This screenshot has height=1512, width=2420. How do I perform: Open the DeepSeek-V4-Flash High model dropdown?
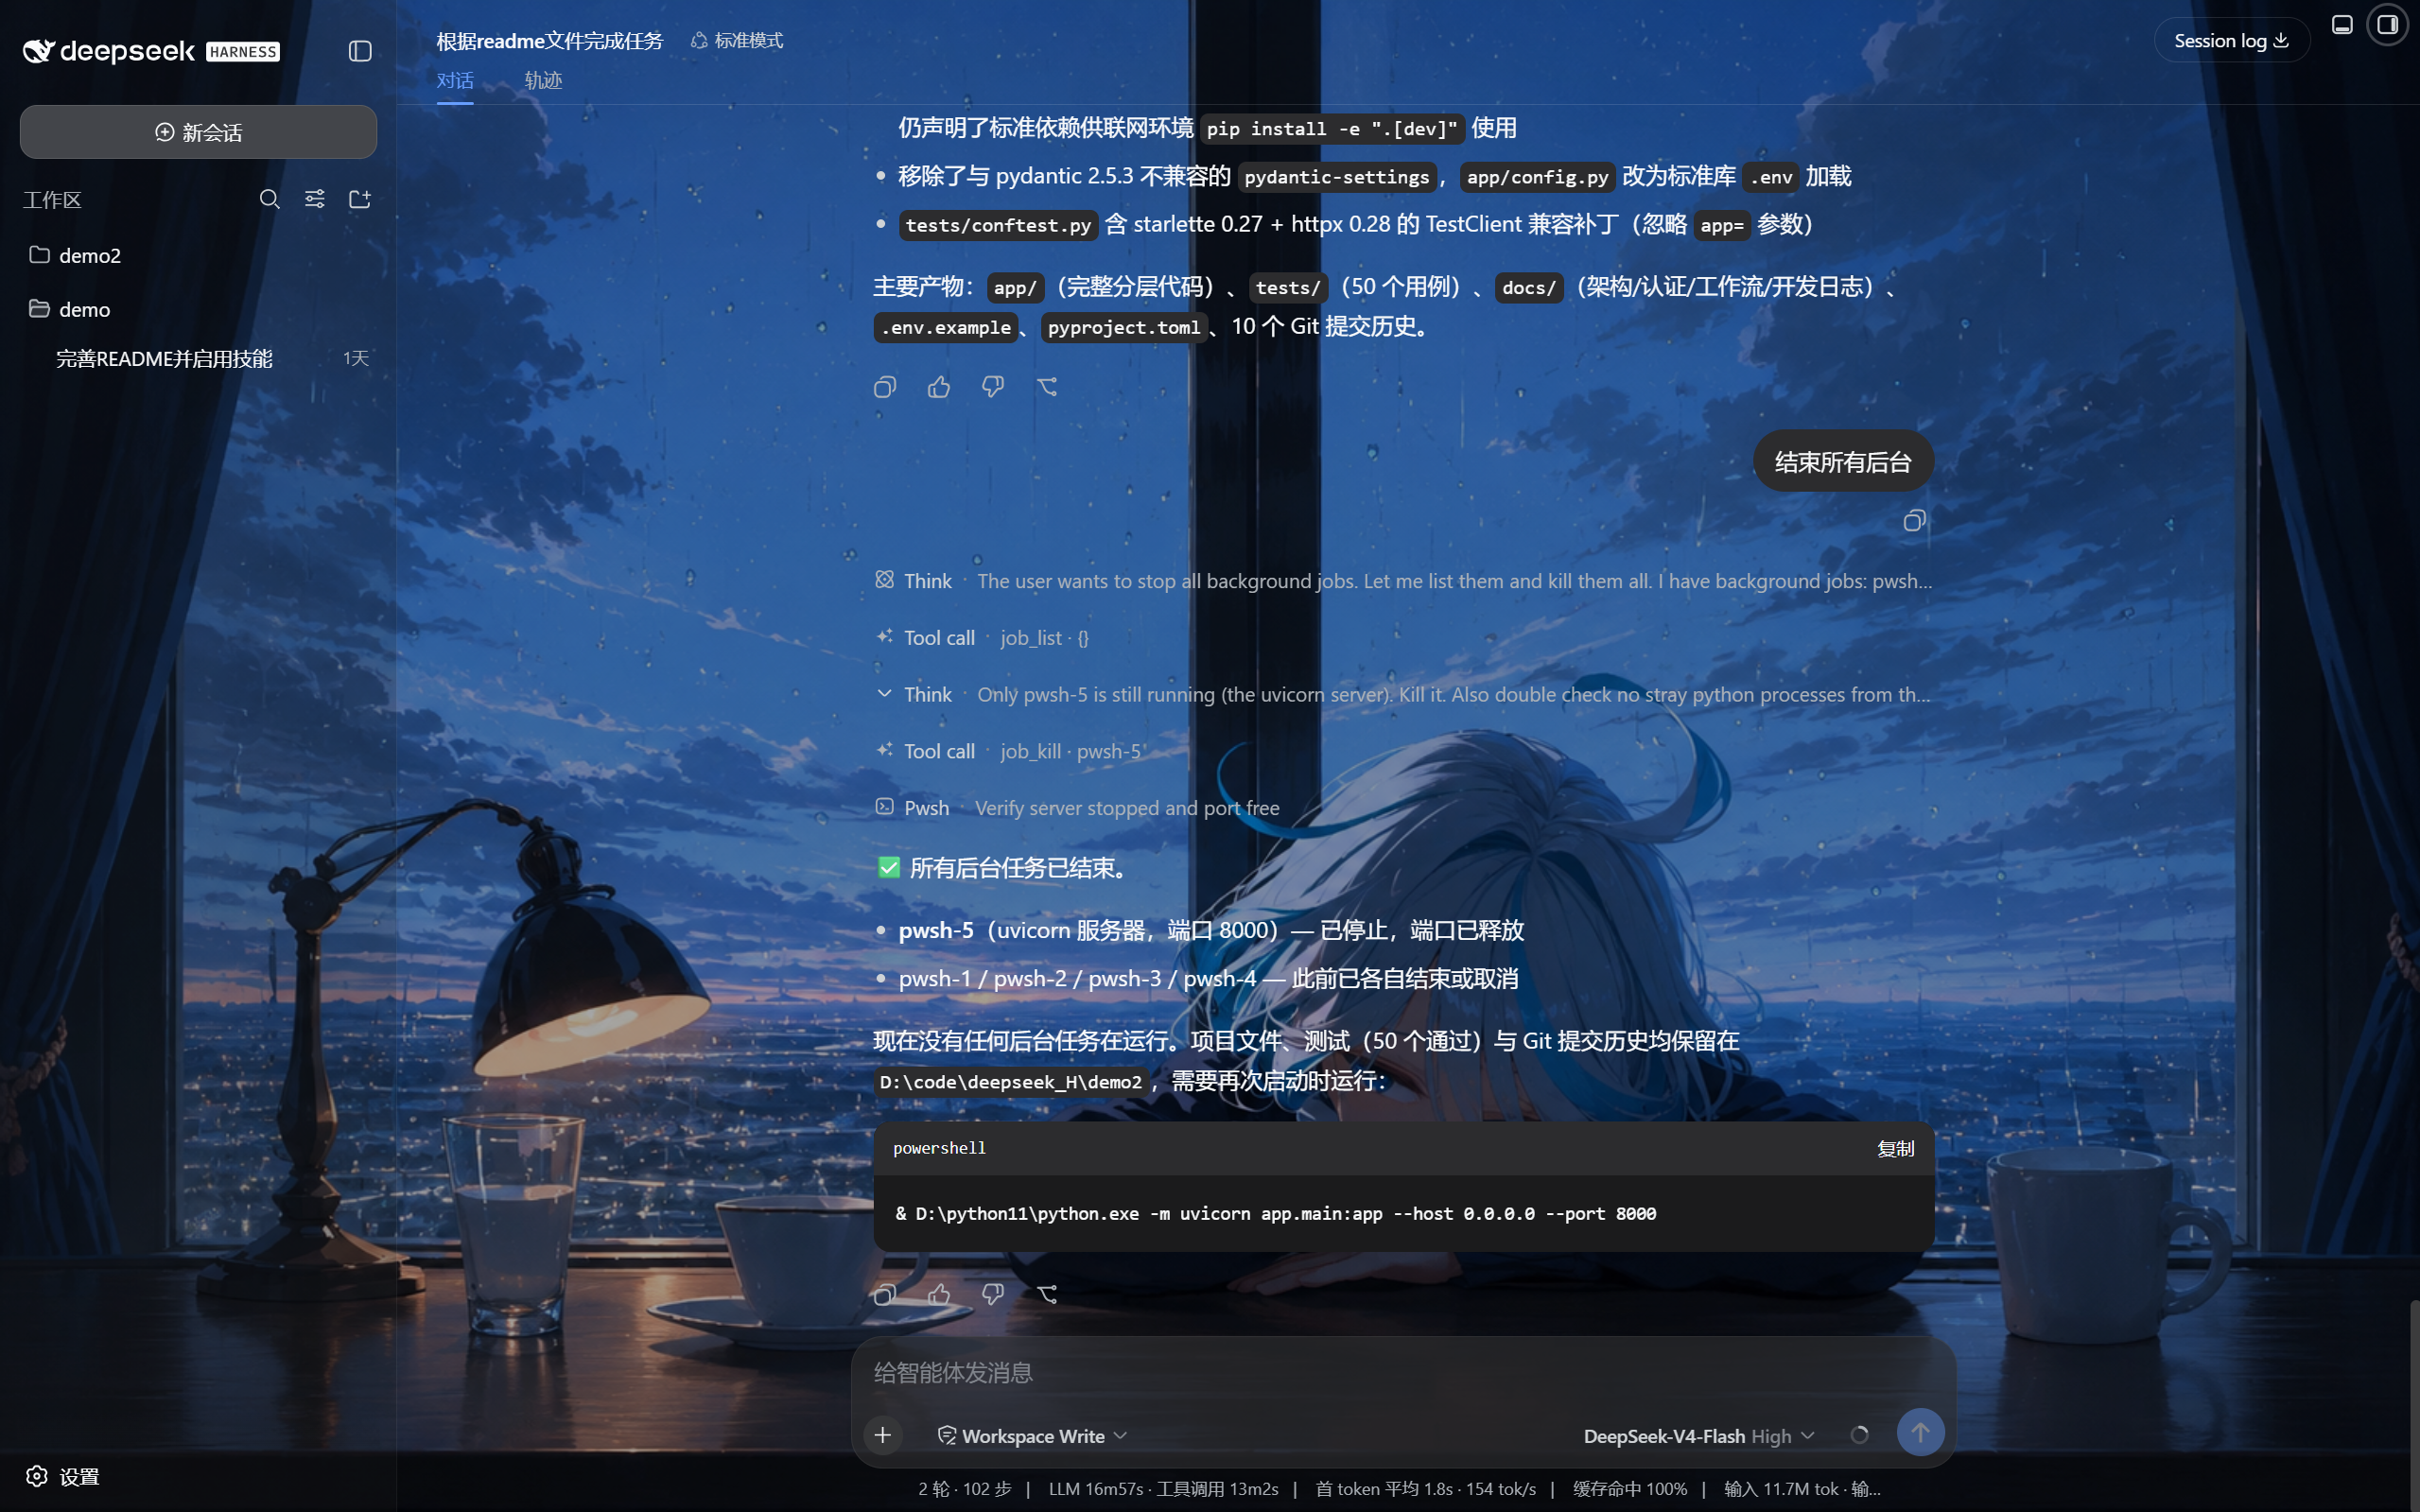(x=1699, y=1436)
